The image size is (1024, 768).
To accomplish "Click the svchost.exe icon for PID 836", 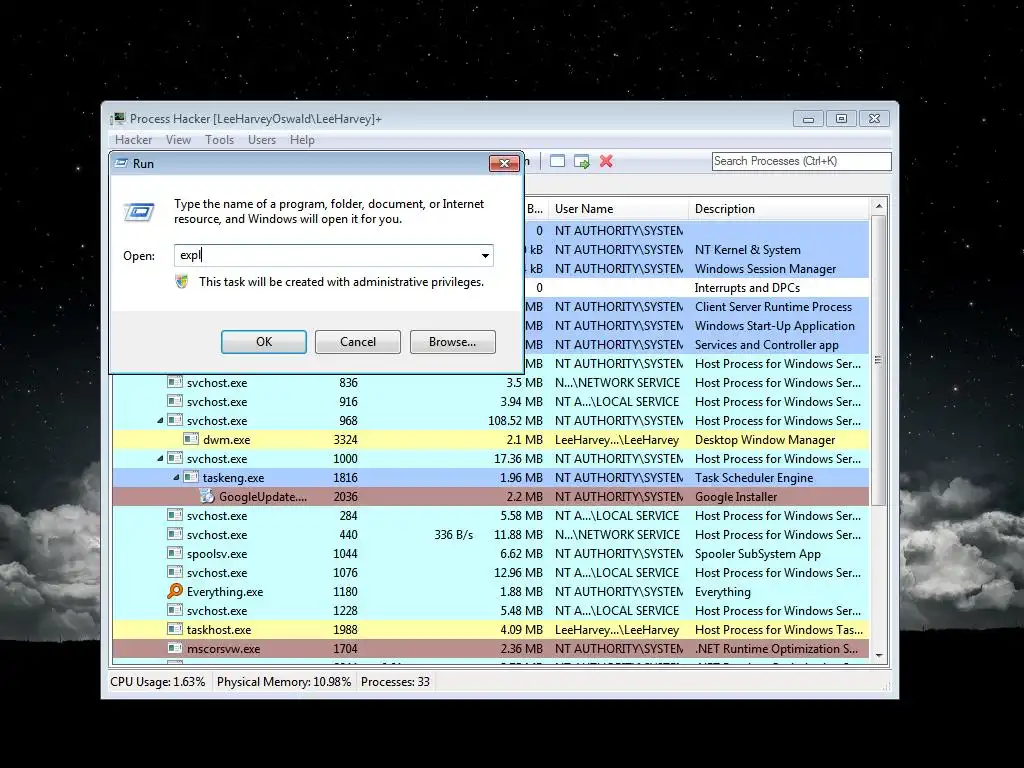I will click(x=174, y=382).
